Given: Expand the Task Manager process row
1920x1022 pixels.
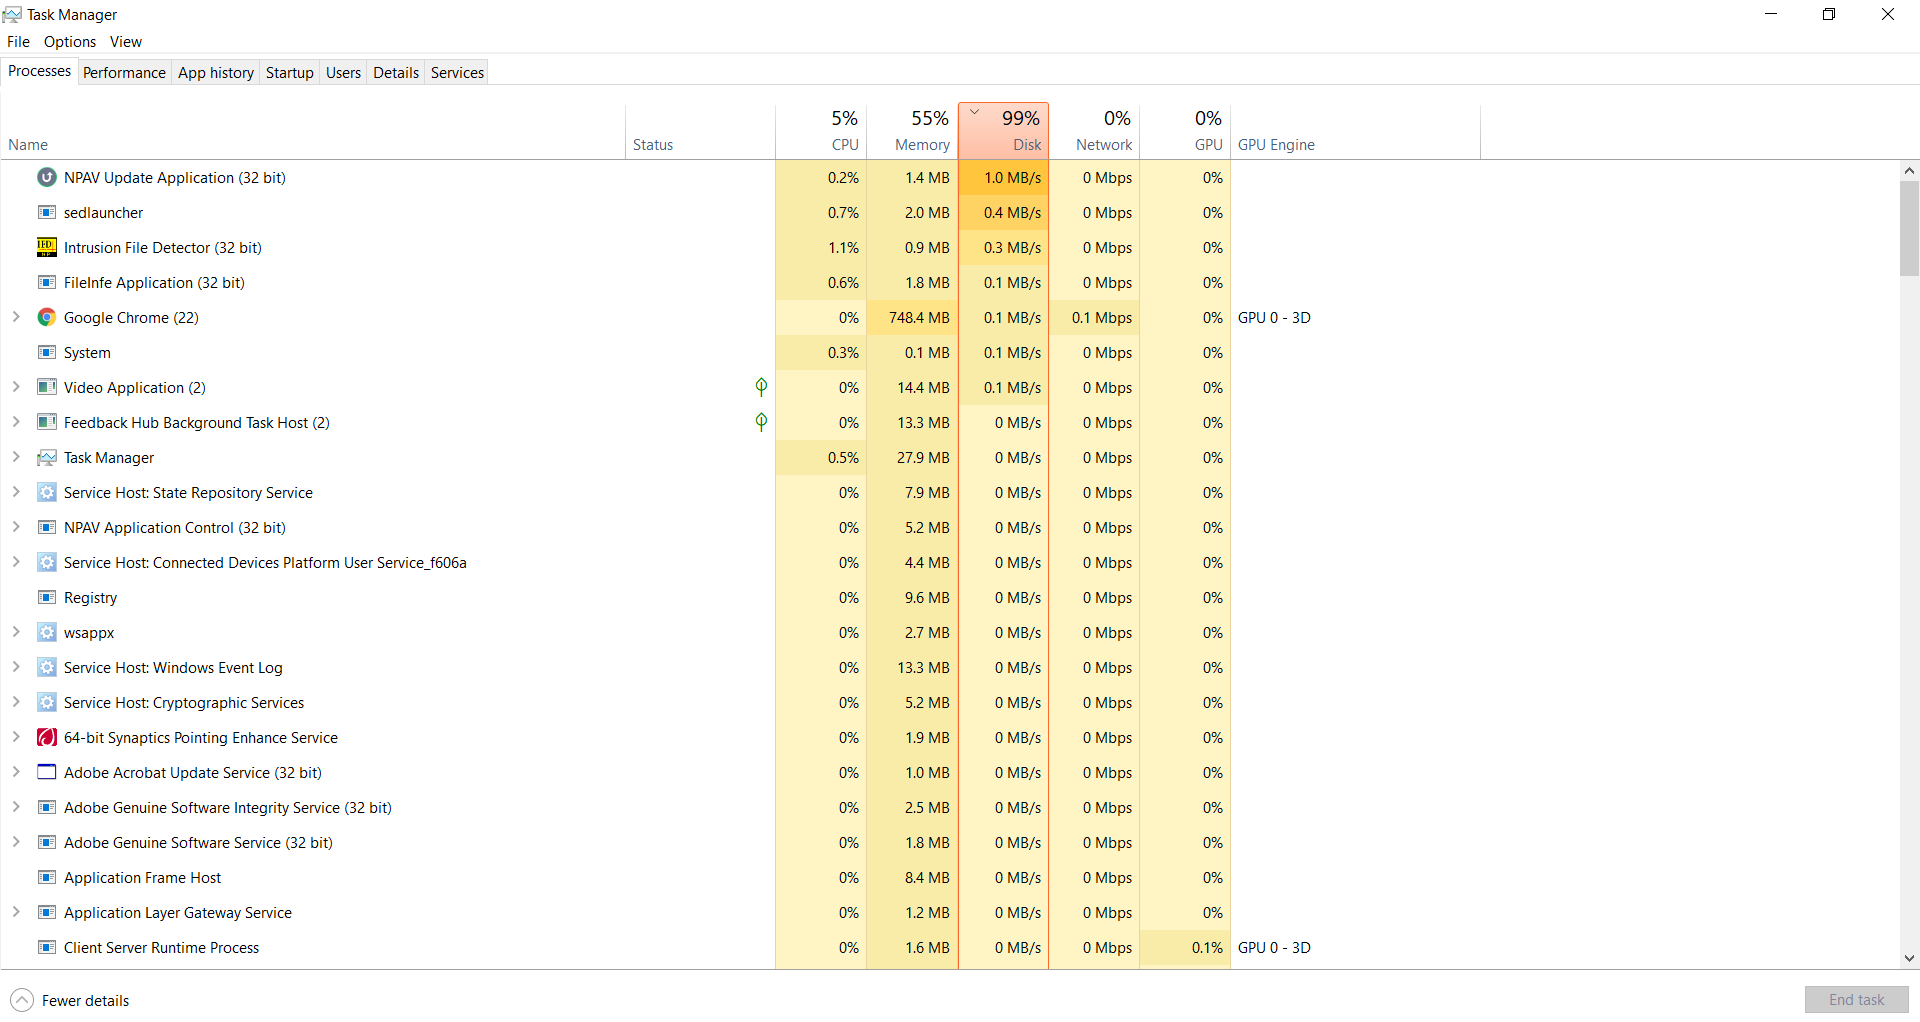Looking at the screenshot, I should [16, 457].
